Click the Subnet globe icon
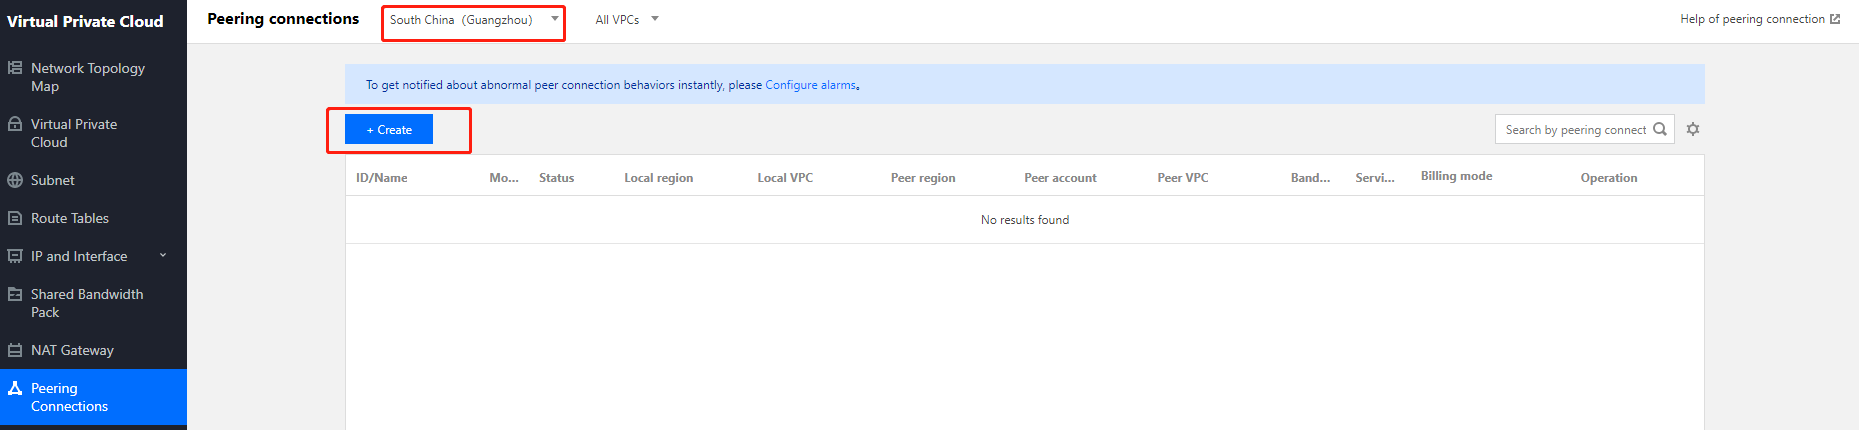This screenshot has height=430, width=1859. pos(15,180)
